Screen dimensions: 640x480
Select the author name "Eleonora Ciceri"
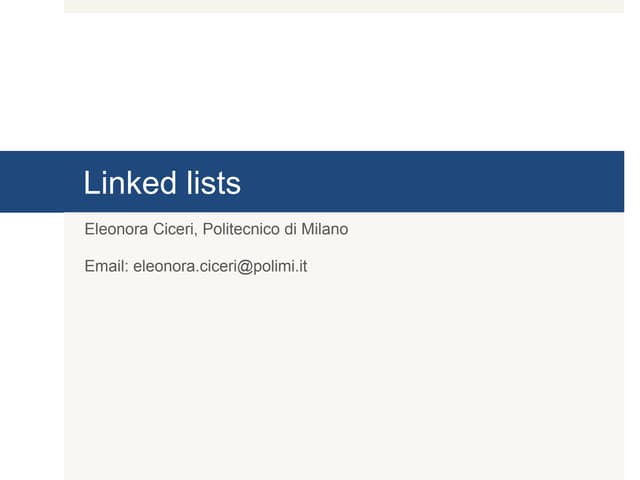(140, 229)
